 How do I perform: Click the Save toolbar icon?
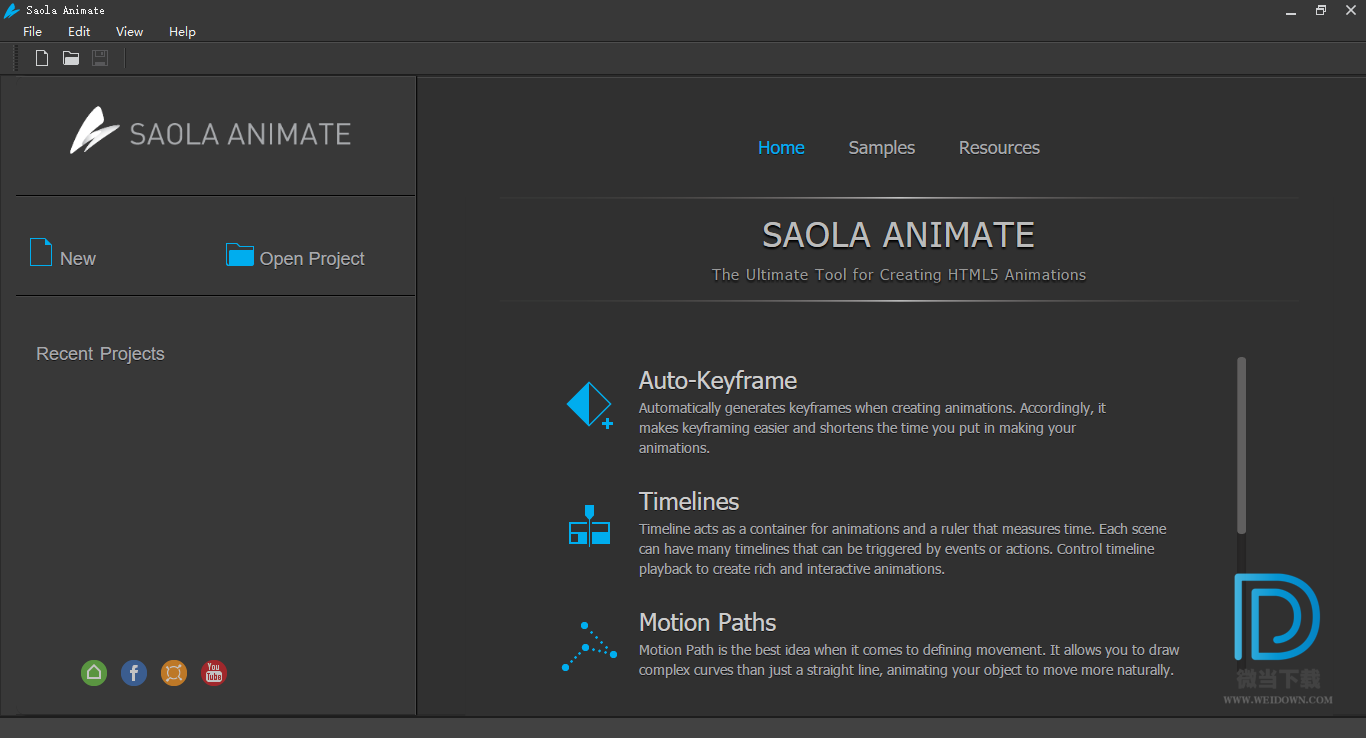[x=100, y=58]
